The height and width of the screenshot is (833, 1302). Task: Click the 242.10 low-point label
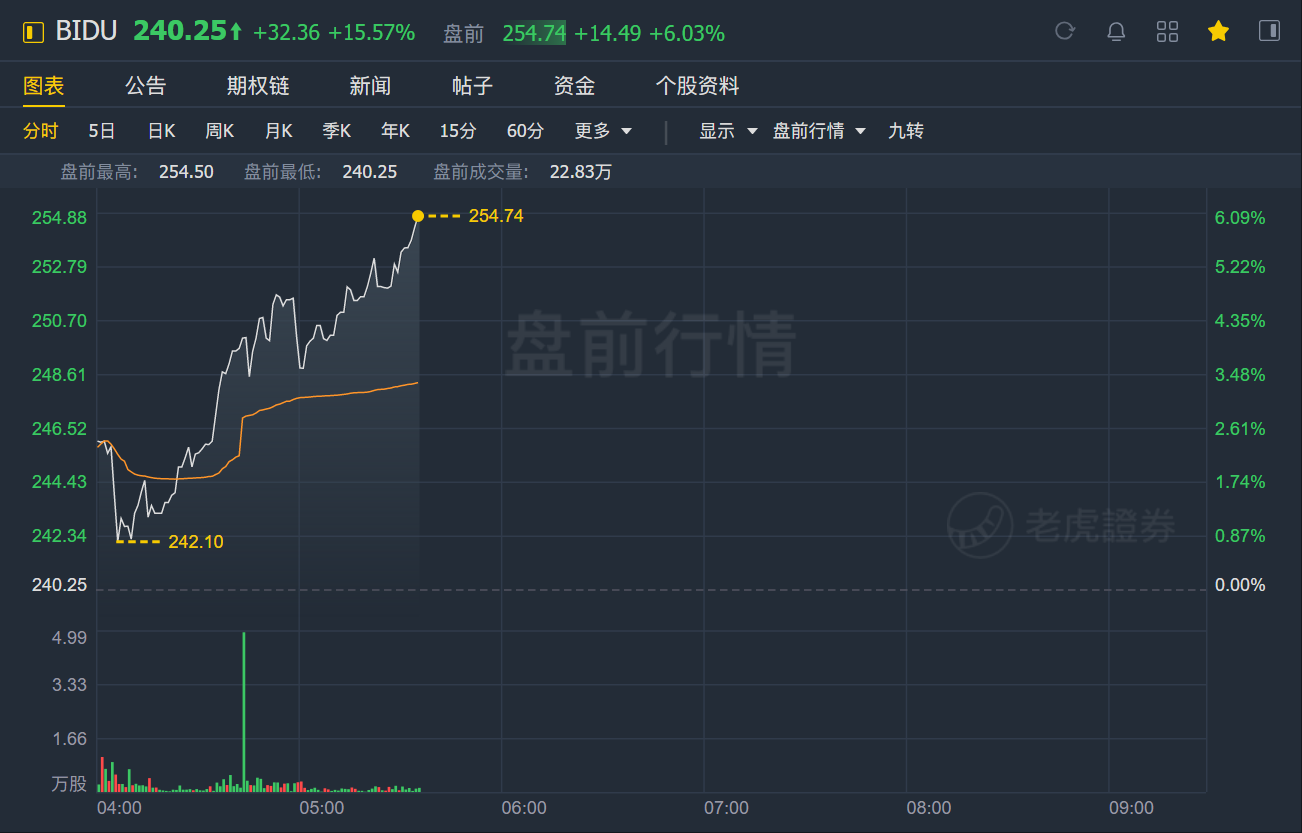point(196,542)
